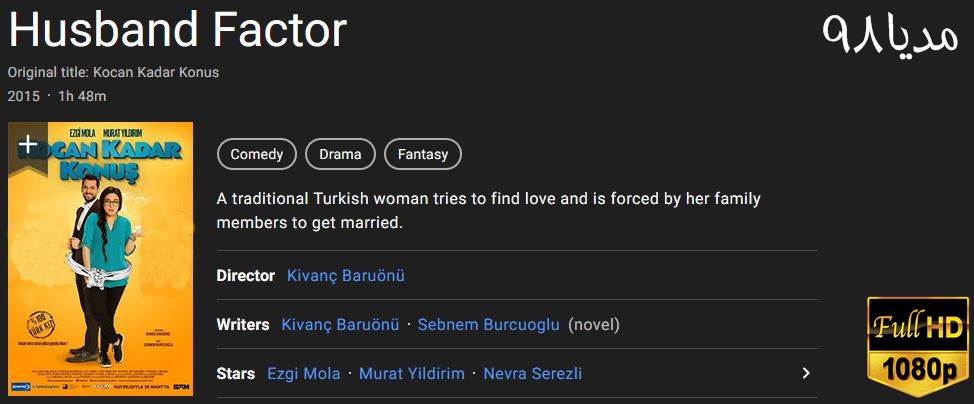The width and height of the screenshot is (974, 404).
Task: Click the Stars label
Action: (236, 374)
